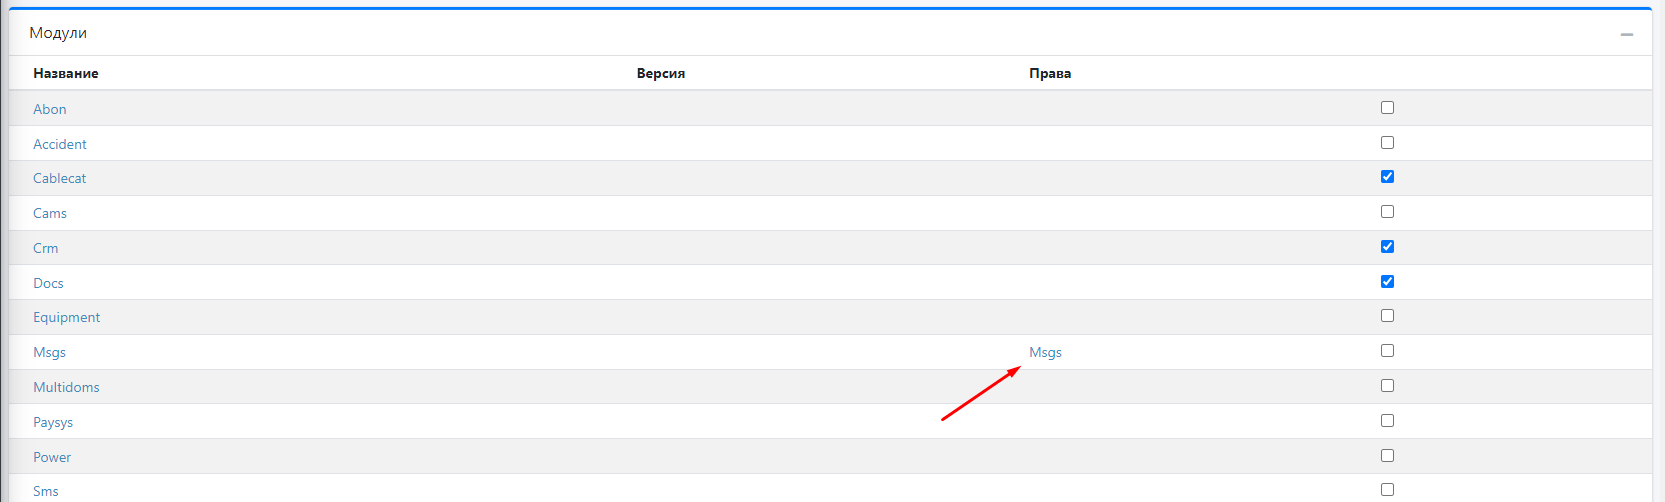The width and height of the screenshot is (1665, 502).
Task: Enable the Abon module checkbox
Action: 1387,107
